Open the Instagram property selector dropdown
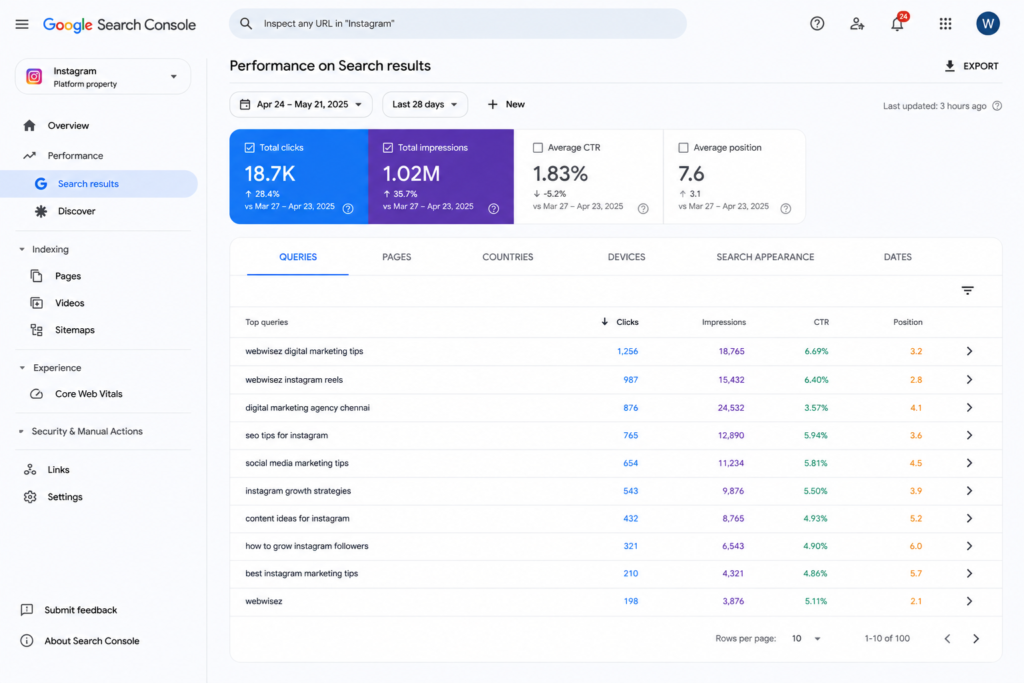Image resolution: width=1024 pixels, height=683 pixels. (103, 76)
